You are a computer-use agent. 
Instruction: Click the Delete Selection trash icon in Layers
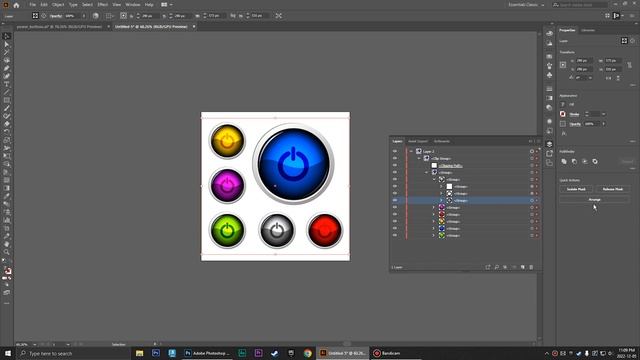(x=531, y=267)
